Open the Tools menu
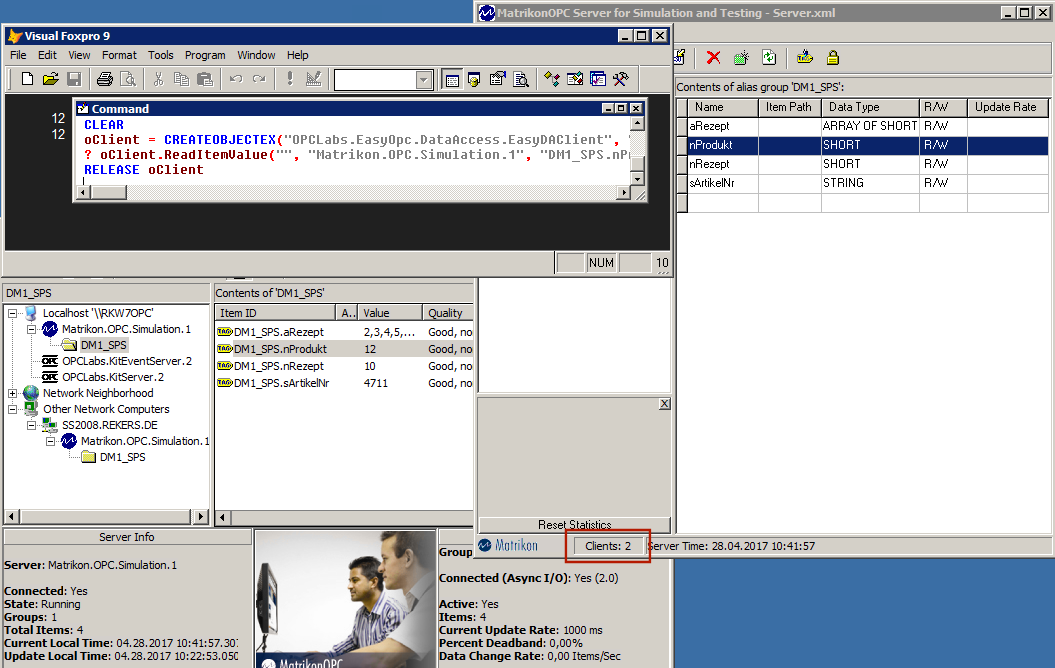Screen dimensions: 1055x668 pyautogui.click(x=161, y=55)
